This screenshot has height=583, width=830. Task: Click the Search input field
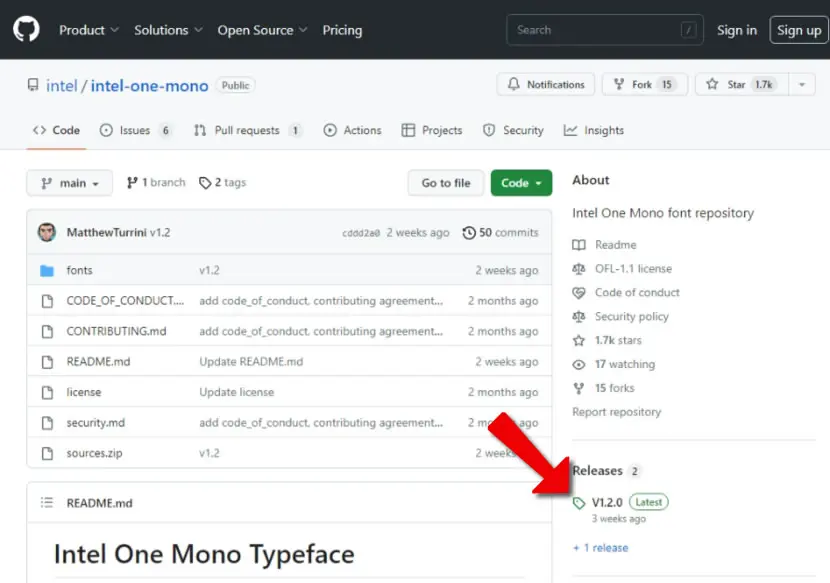click(605, 30)
